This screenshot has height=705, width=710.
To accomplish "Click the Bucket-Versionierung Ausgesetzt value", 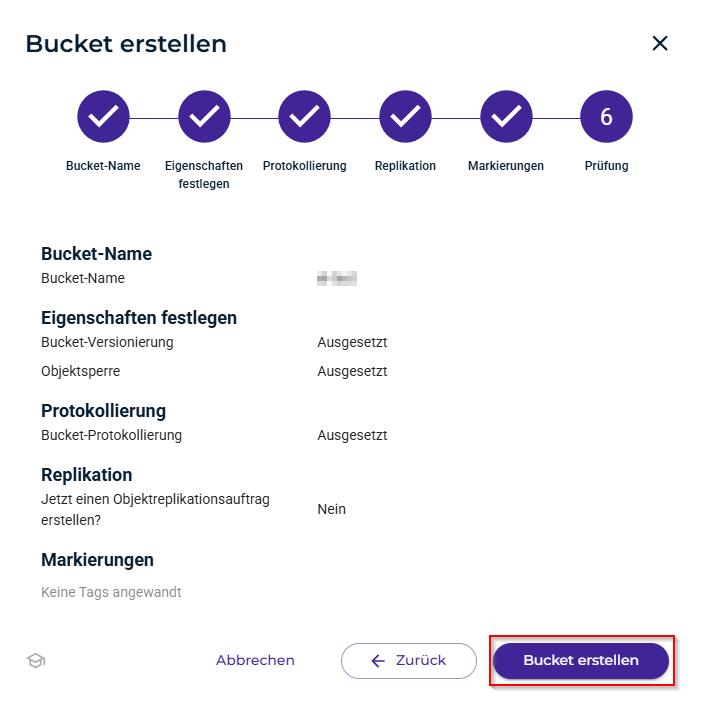I will click(x=352, y=342).
